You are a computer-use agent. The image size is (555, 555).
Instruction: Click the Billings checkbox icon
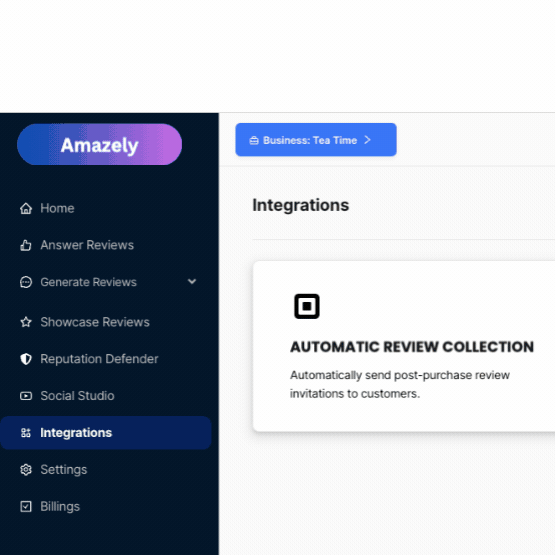pos(26,507)
